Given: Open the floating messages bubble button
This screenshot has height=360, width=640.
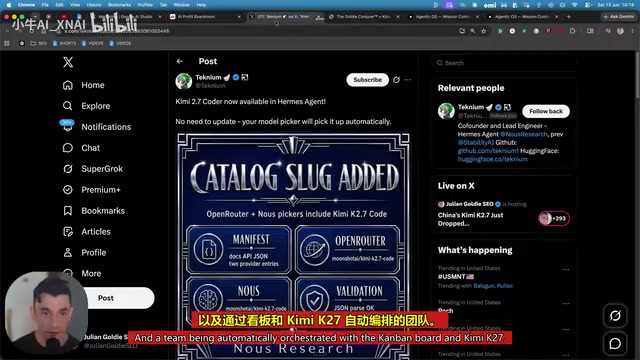Looking at the screenshot, I should tap(615, 344).
